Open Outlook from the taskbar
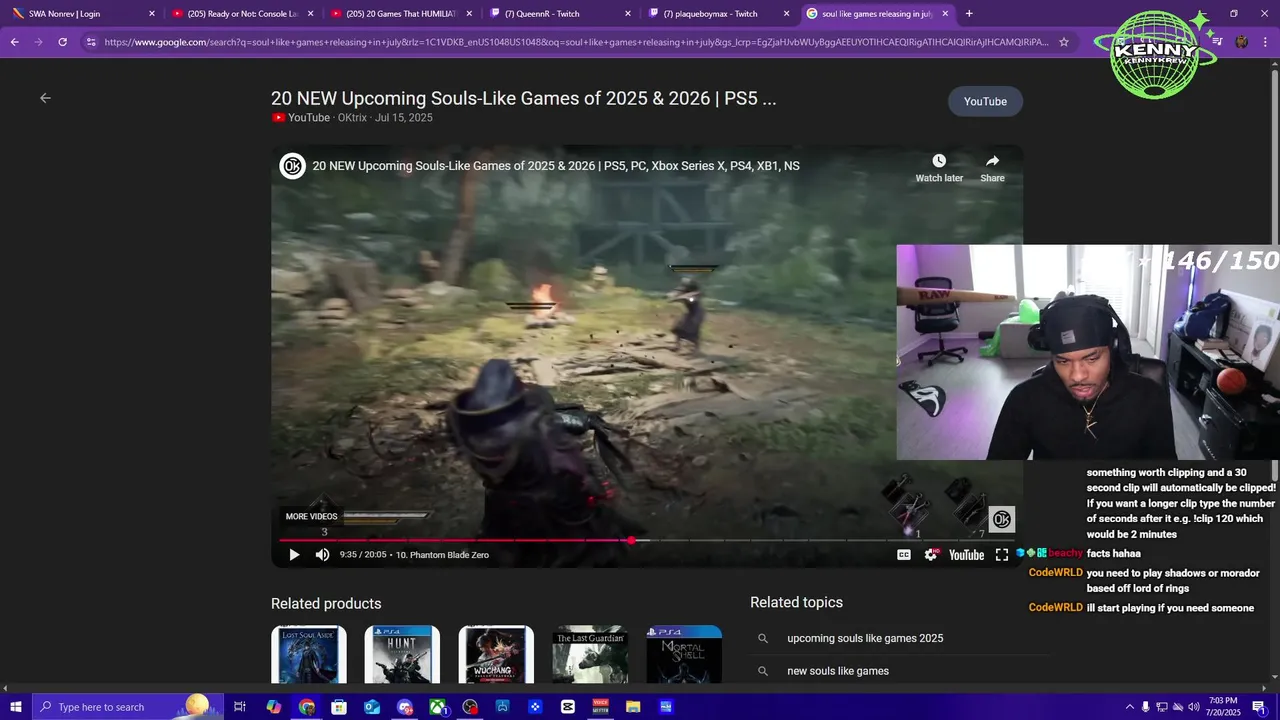The height and width of the screenshot is (720, 1280). 372,707
